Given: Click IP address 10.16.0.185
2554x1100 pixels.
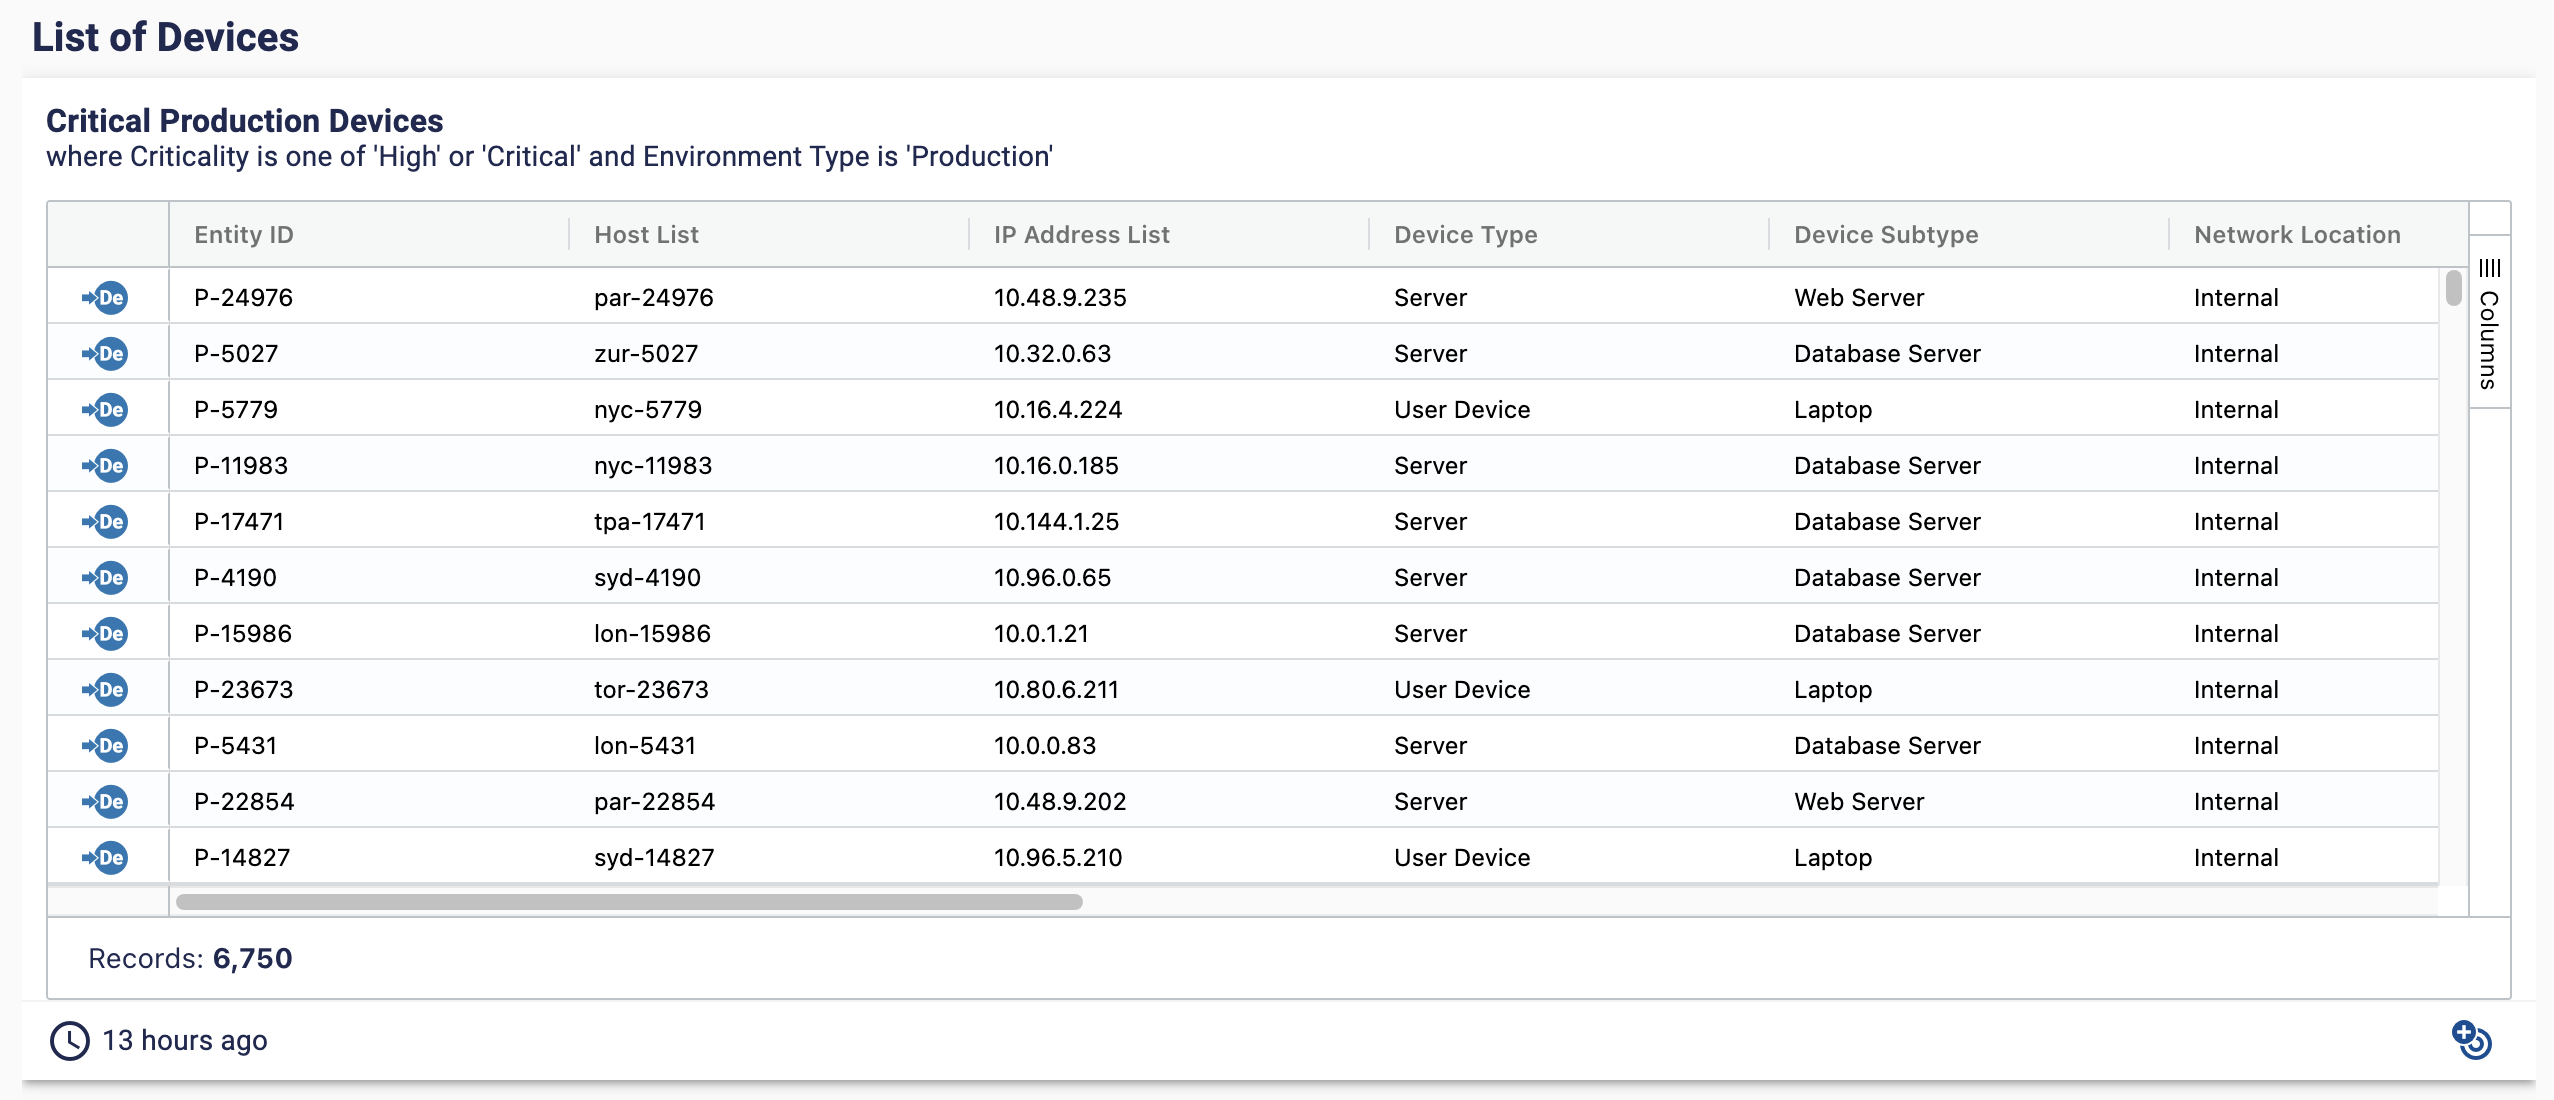Looking at the screenshot, I should 1056,465.
